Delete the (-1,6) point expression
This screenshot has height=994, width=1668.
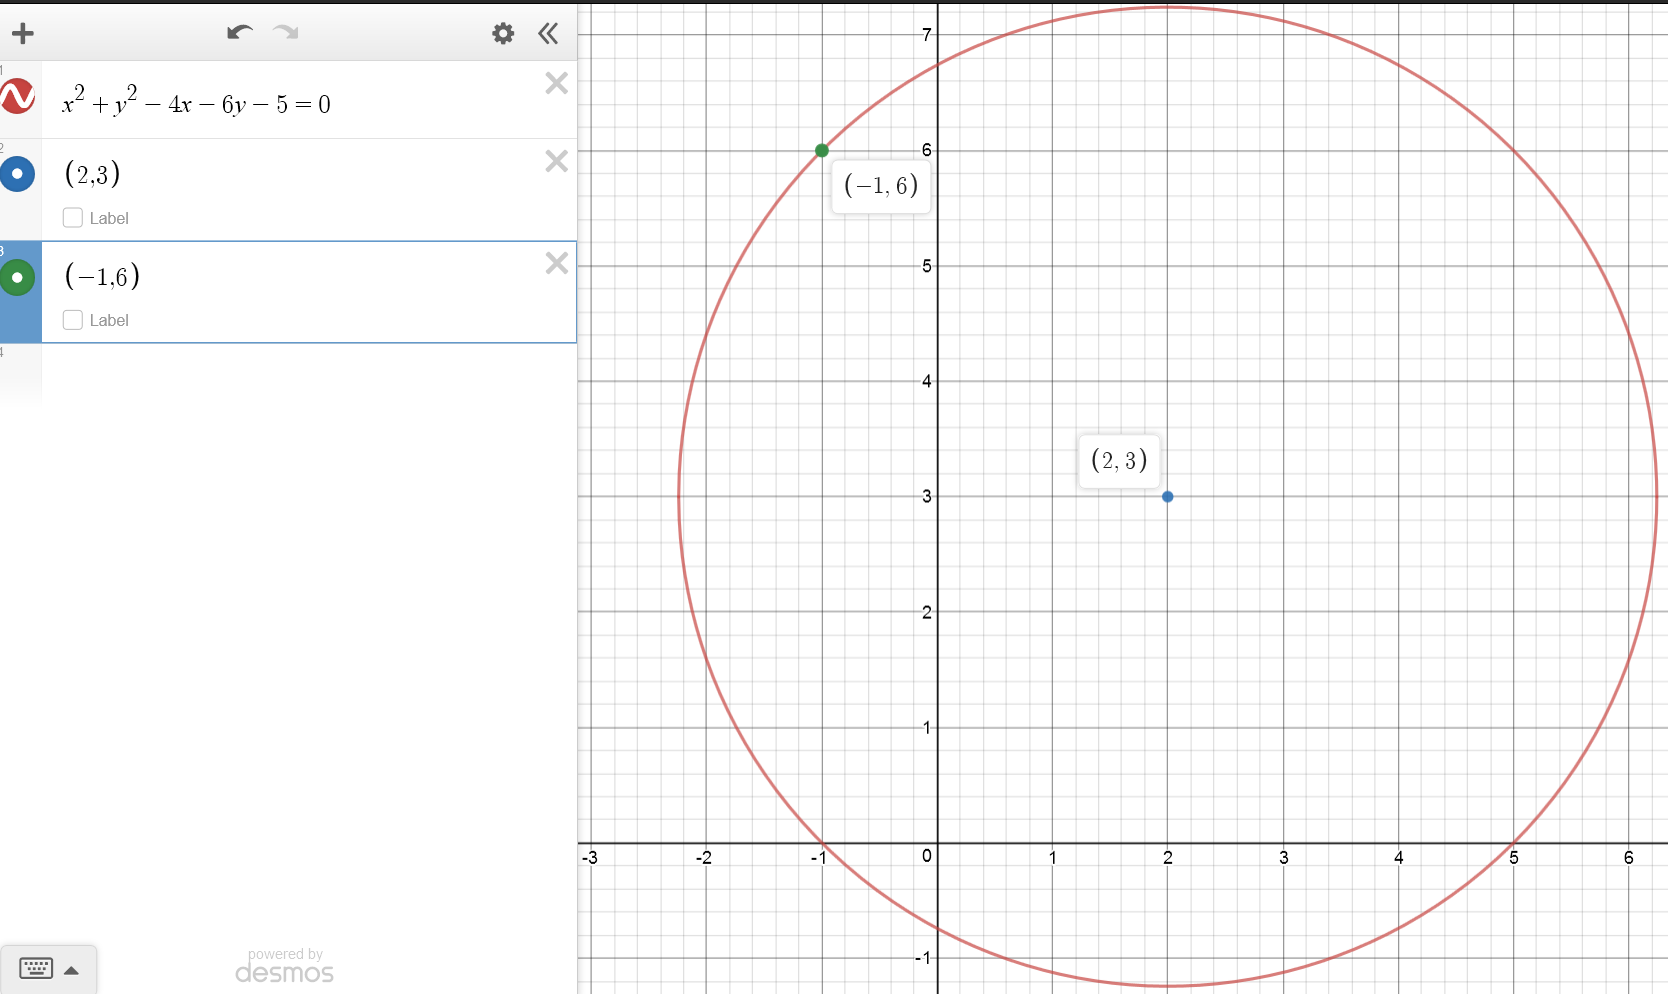point(556,263)
